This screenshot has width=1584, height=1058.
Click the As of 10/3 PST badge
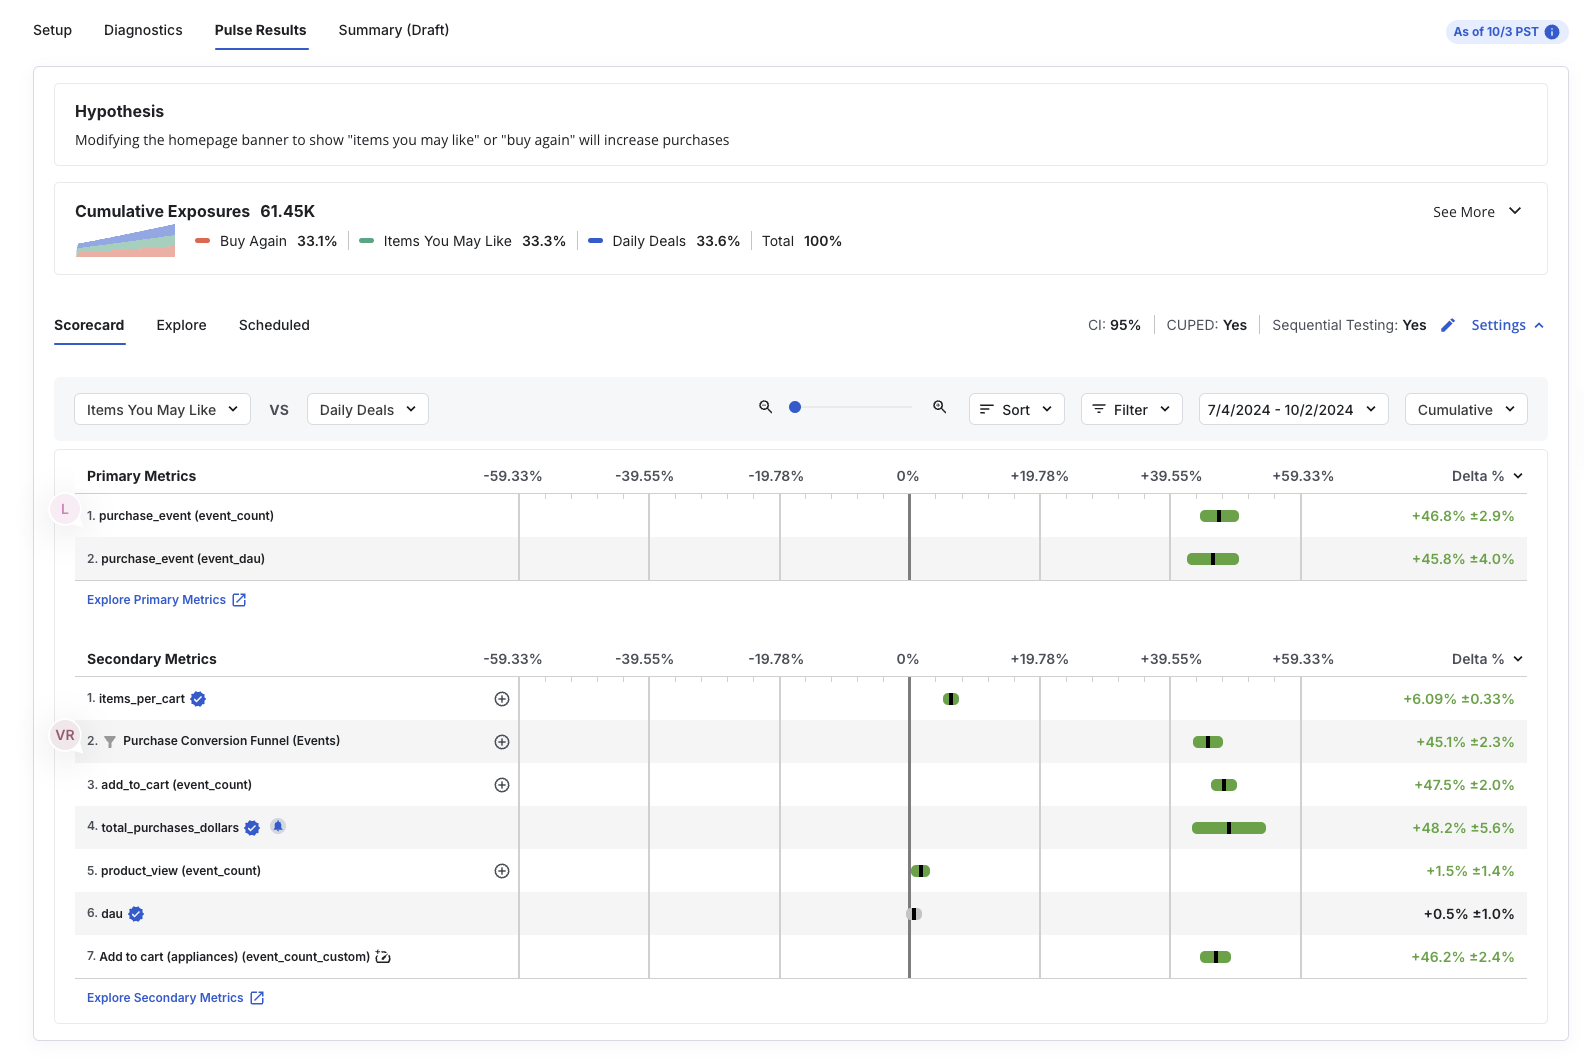(1506, 32)
